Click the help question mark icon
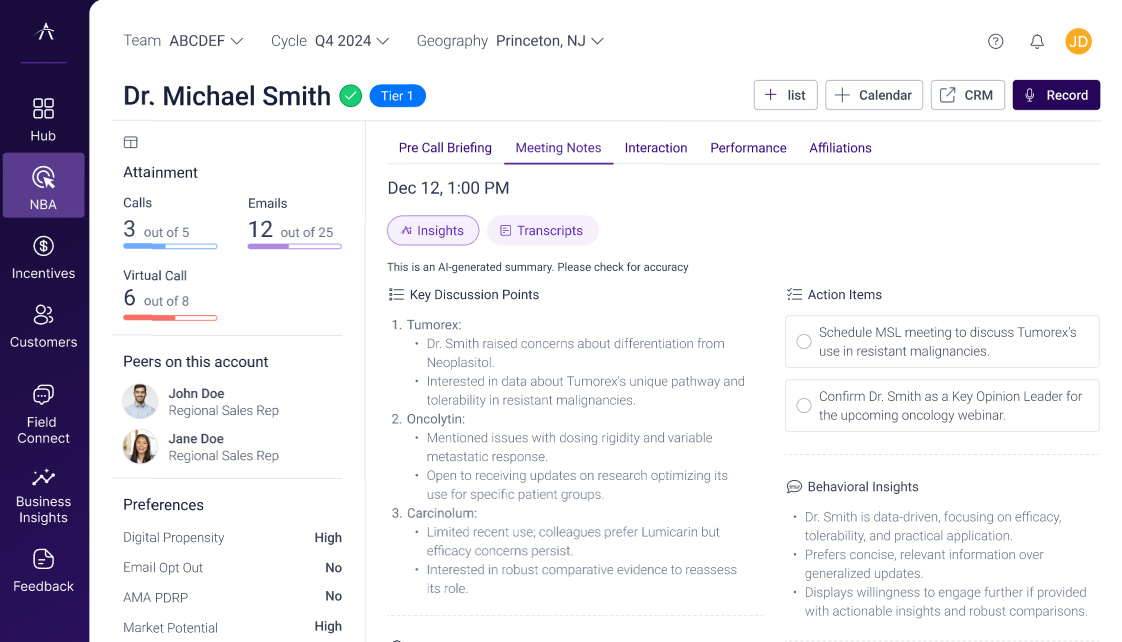Viewport: 1122px width, 642px height. click(x=995, y=41)
